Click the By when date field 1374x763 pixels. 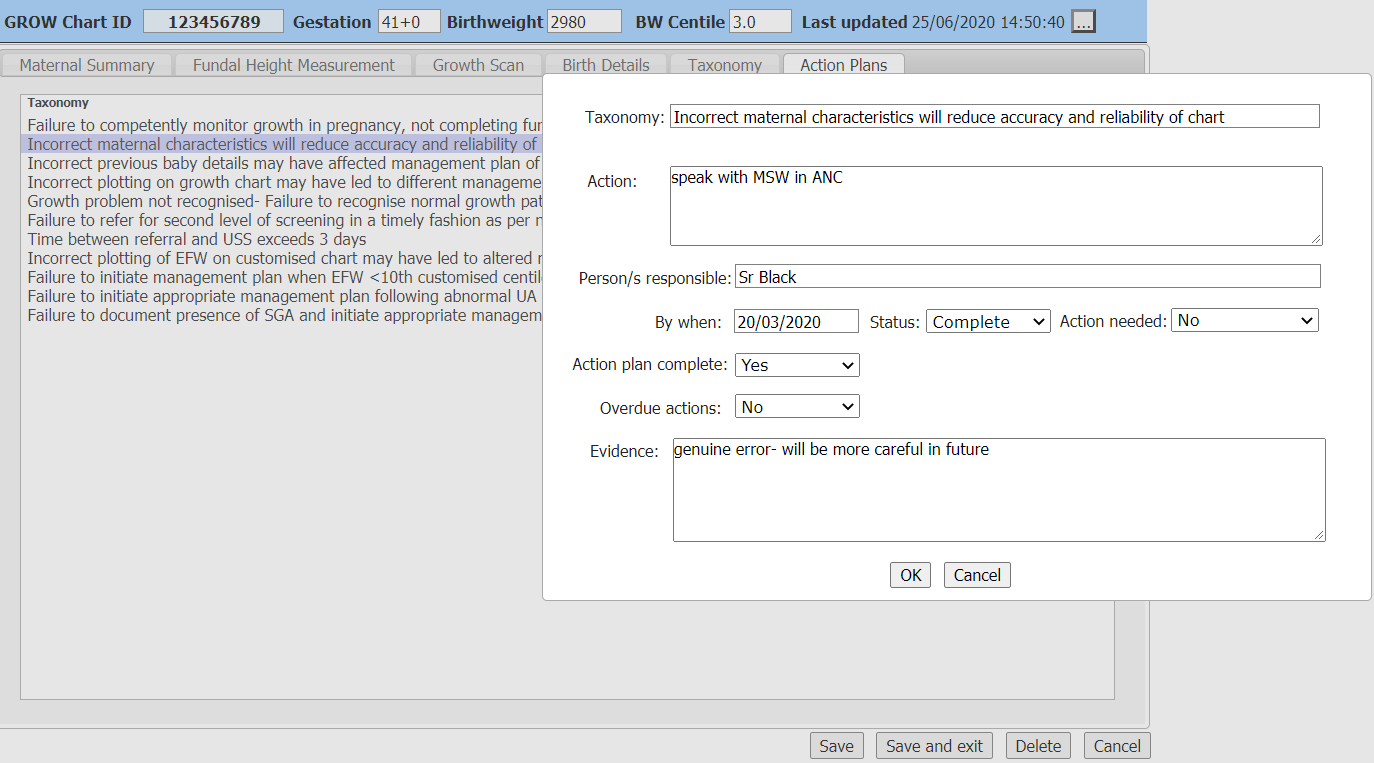pyautogui.click(x=796, y=321)
